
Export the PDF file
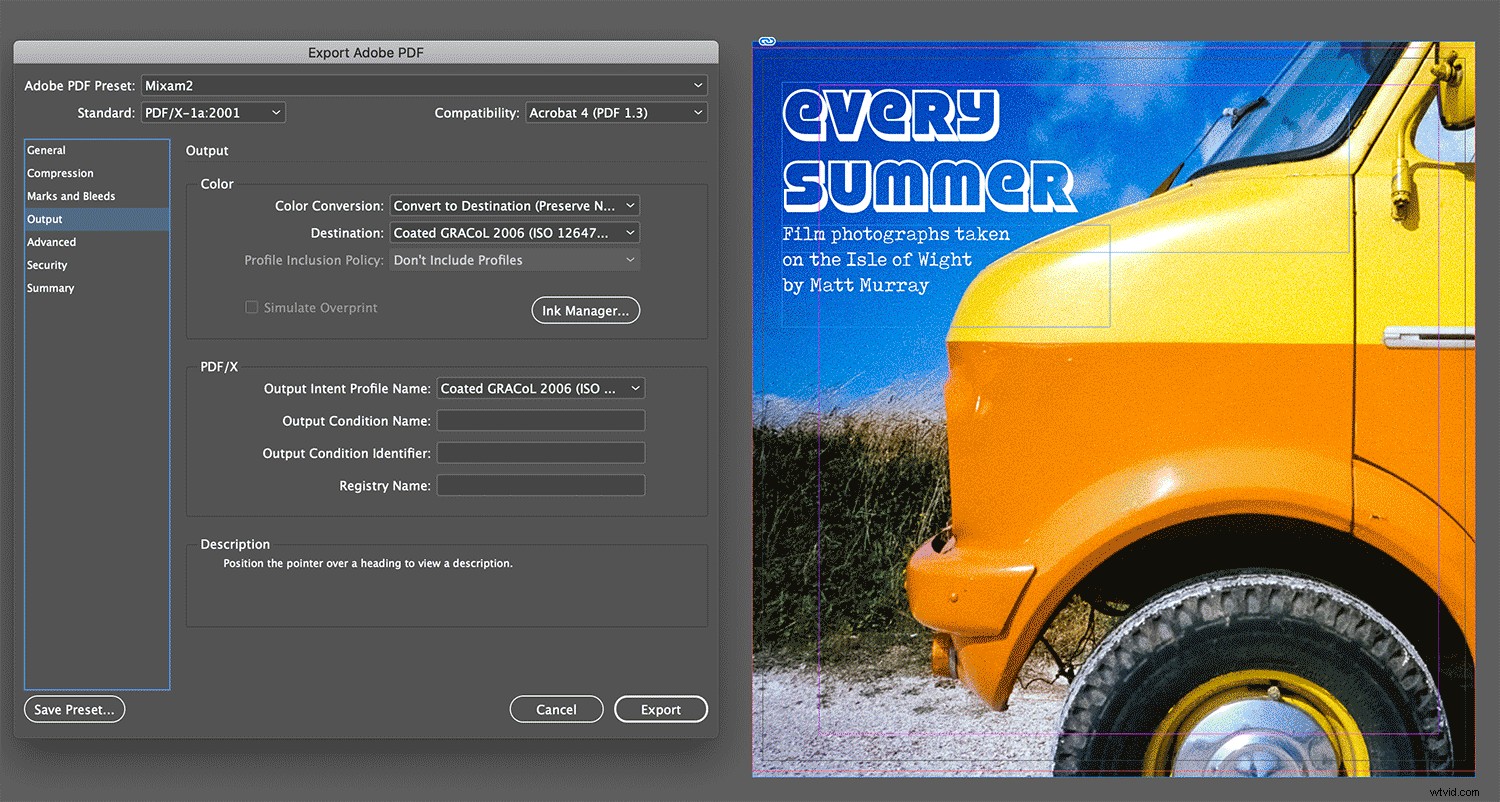tap(661, 709)
